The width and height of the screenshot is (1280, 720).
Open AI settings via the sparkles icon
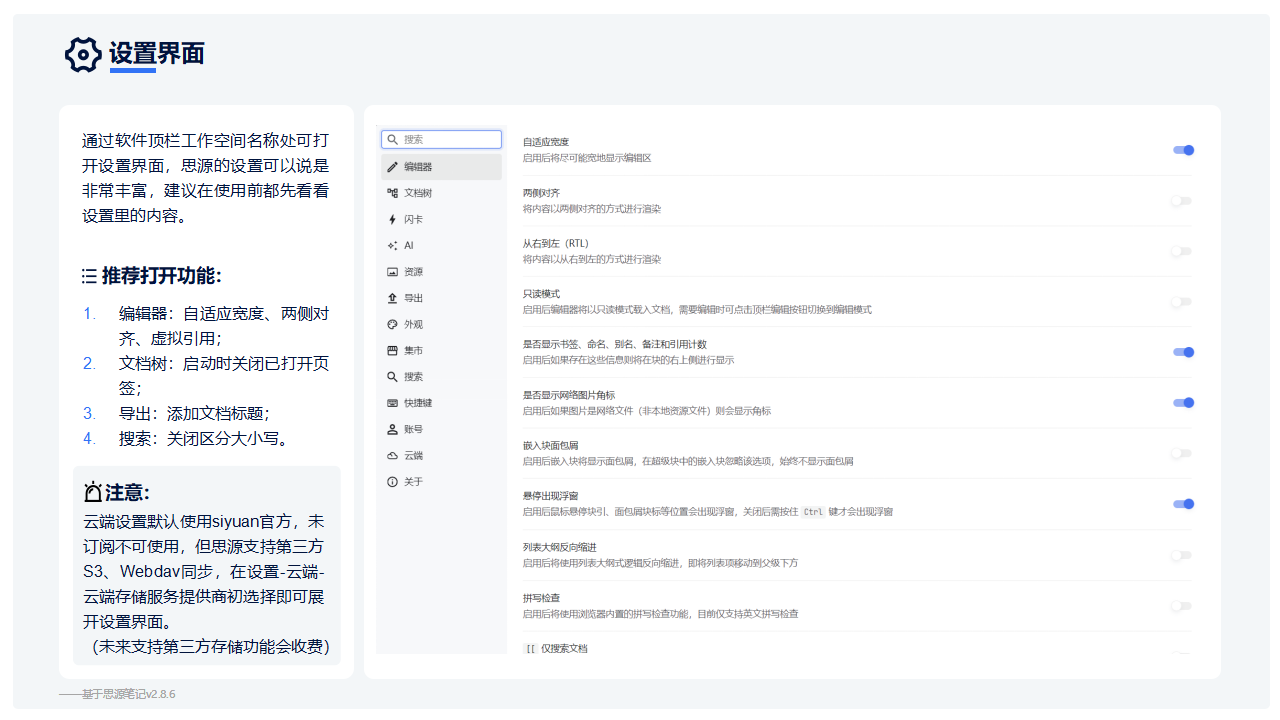coord(391,245)
